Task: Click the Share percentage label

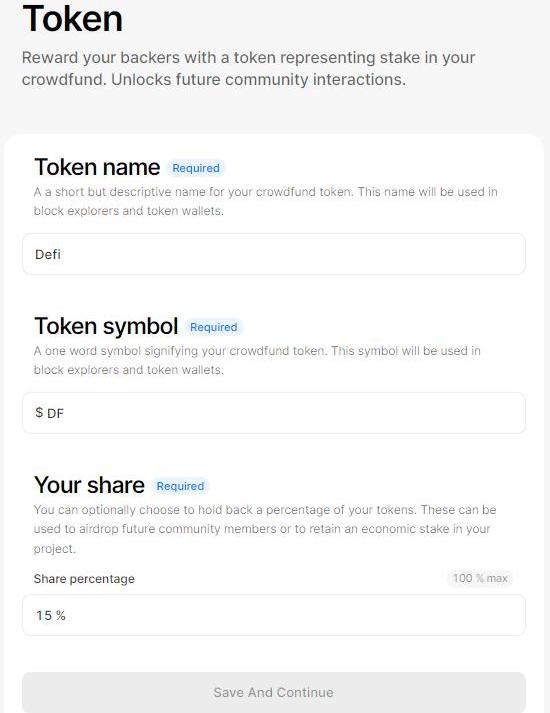Action: pos(84,579)
